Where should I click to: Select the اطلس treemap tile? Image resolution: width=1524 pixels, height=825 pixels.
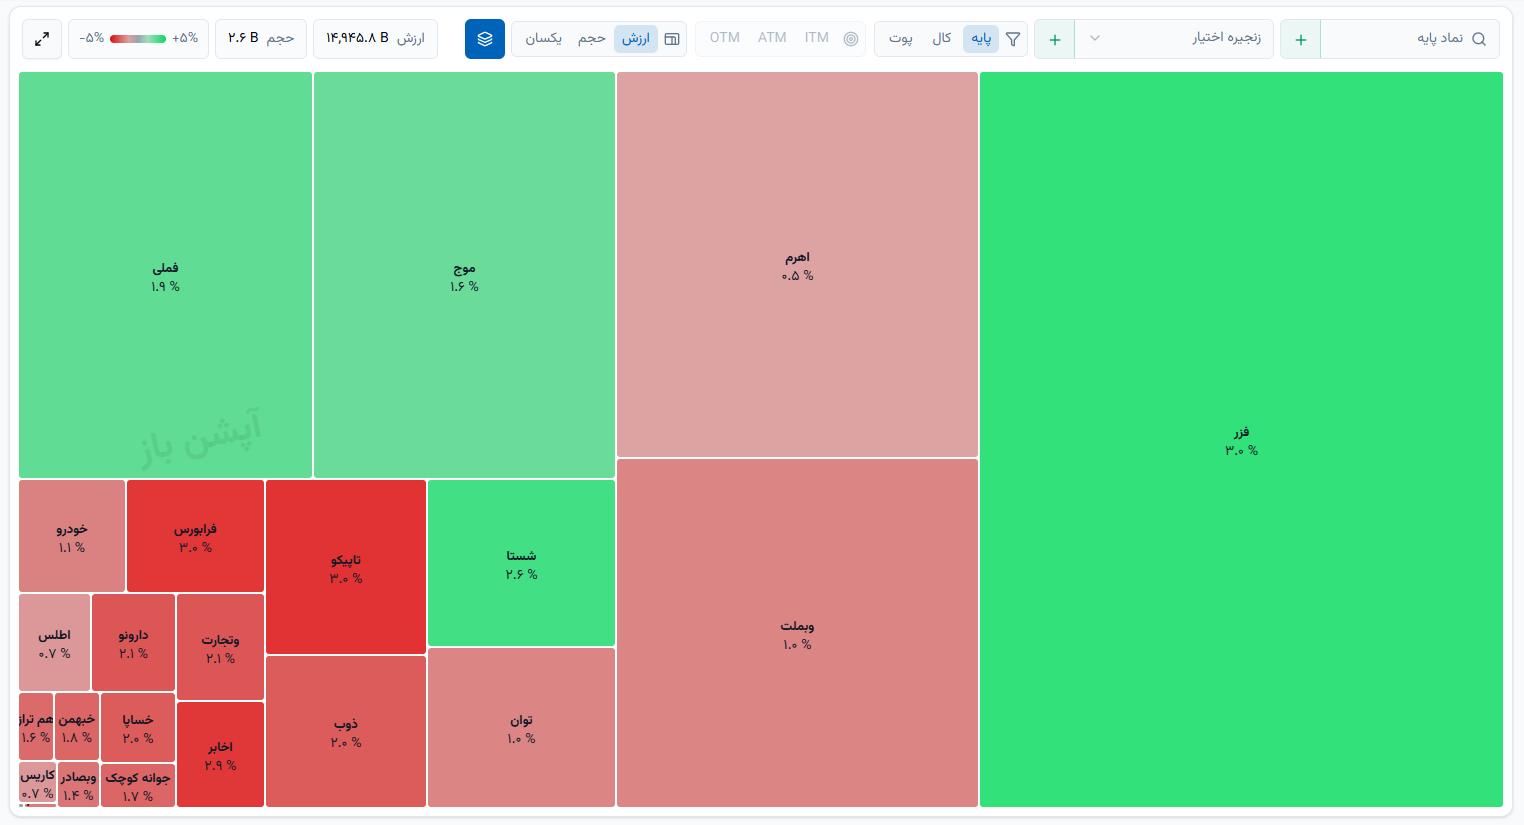pos(54,643)
